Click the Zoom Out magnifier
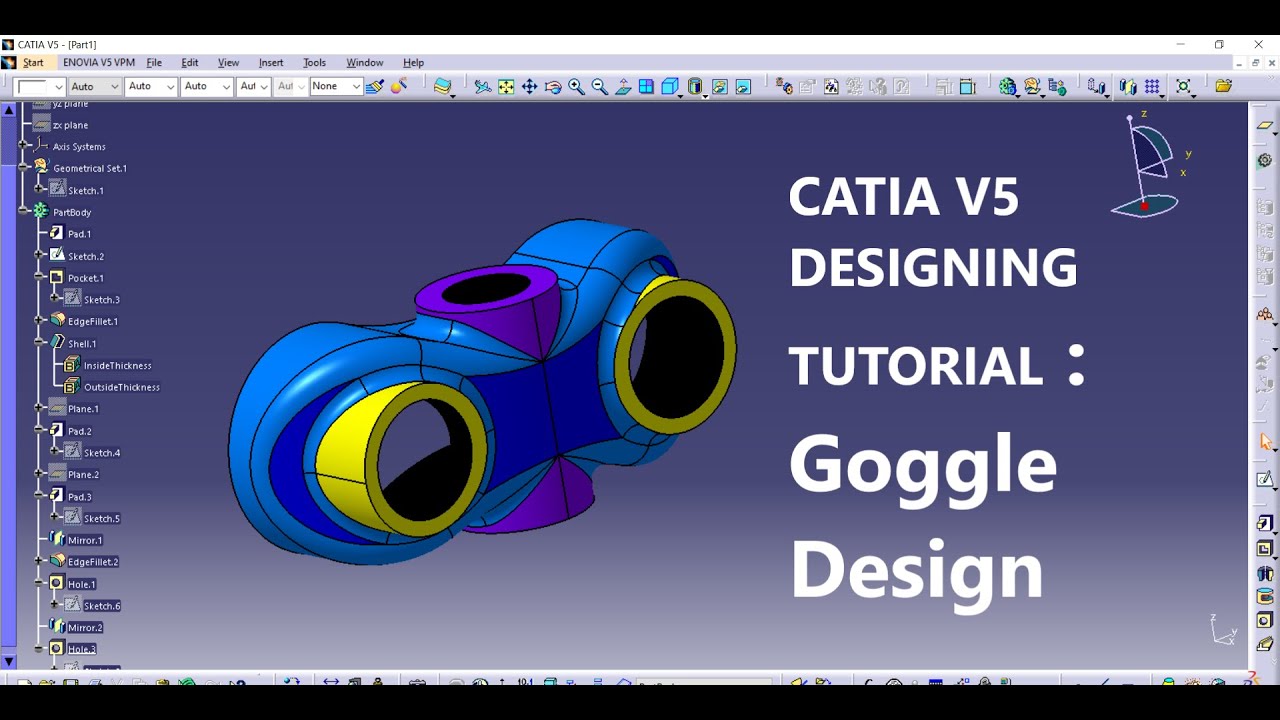 point(599,87)
